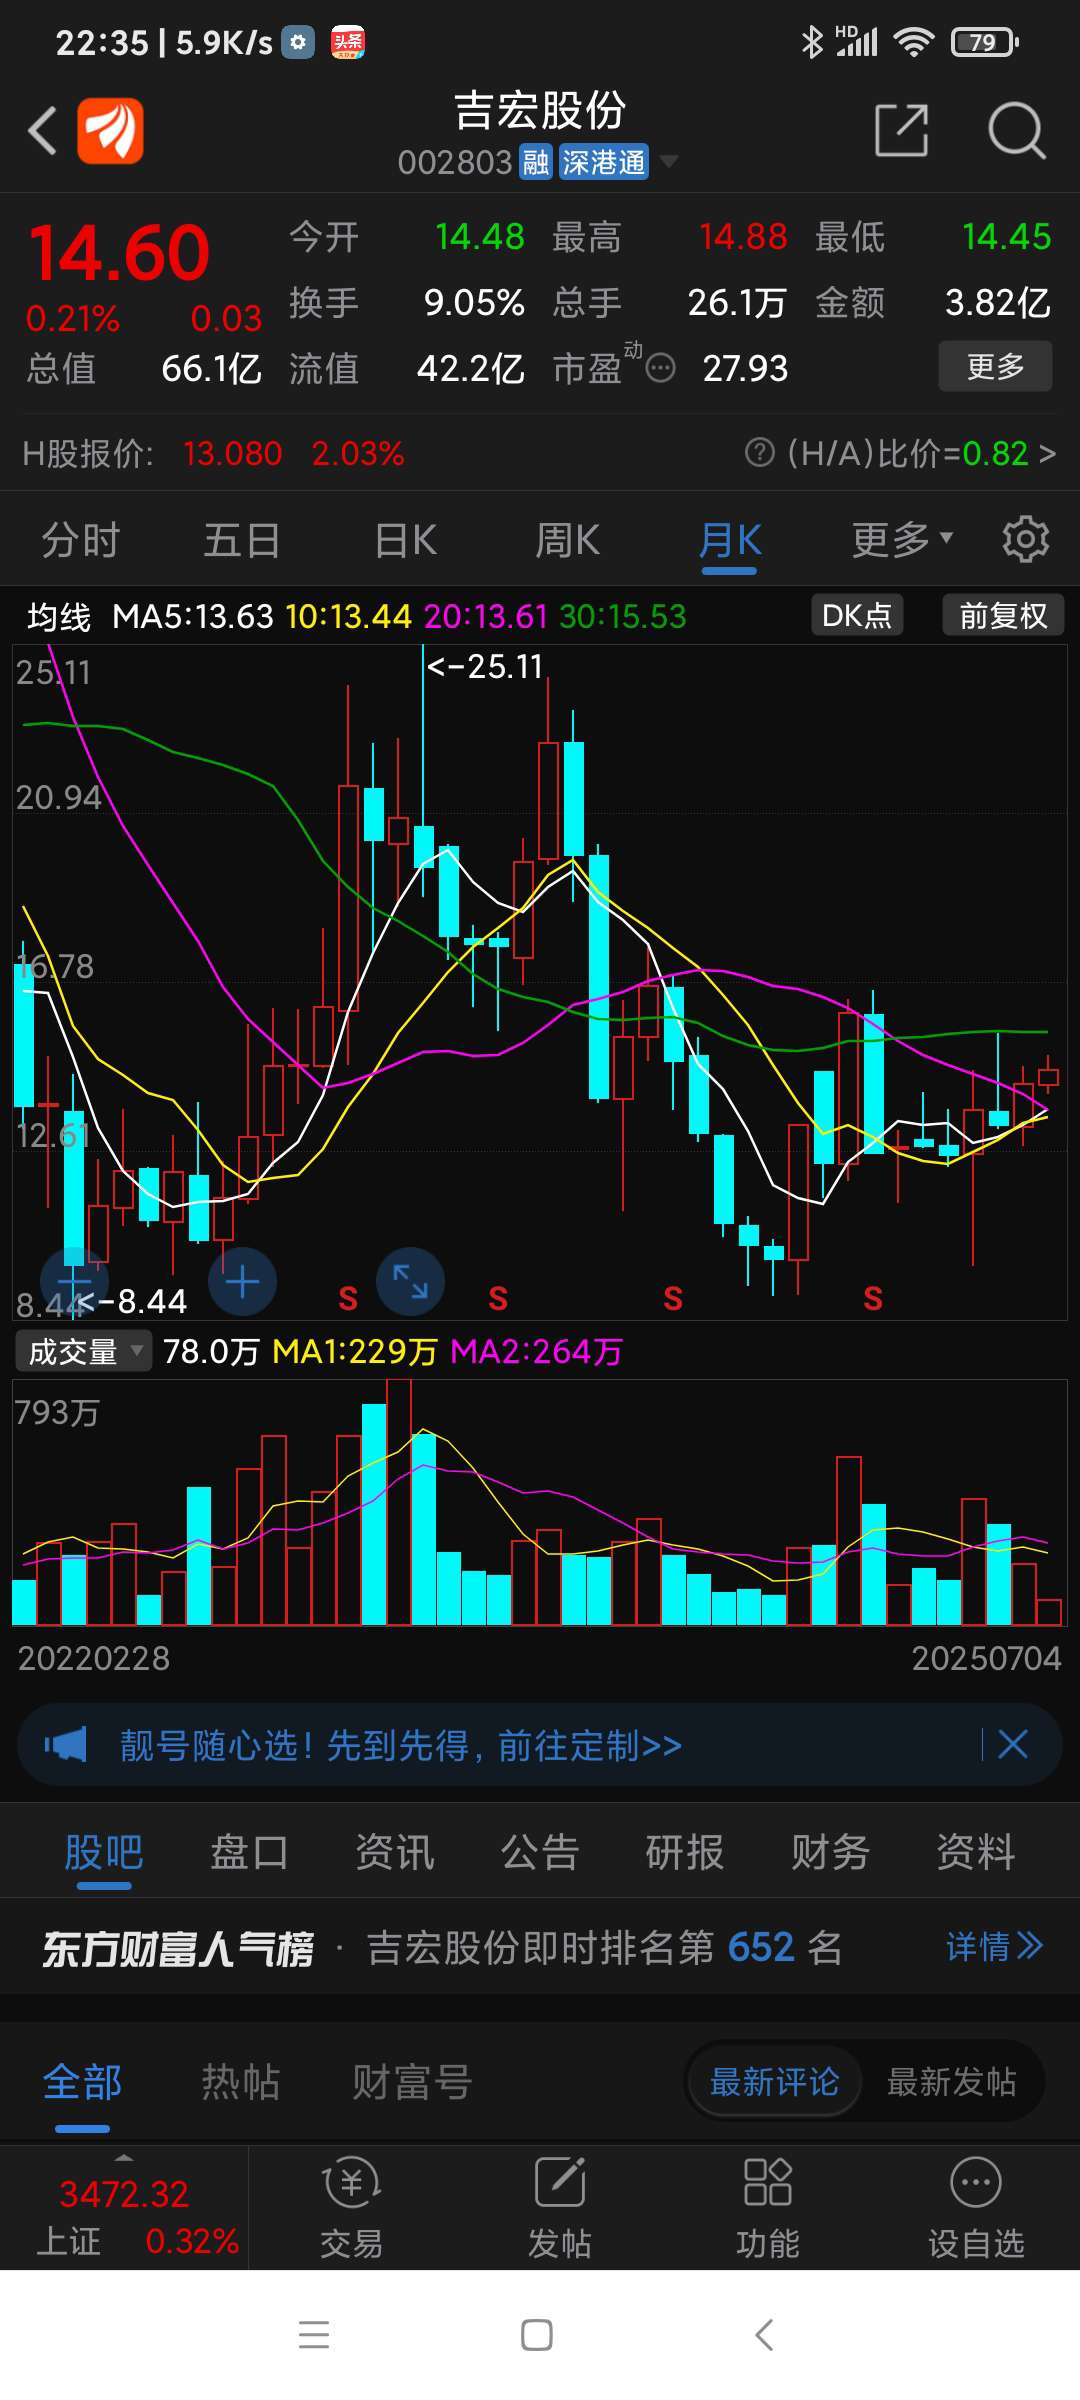The height and width of the screenshot is (2400, 1080).
Task: Switch to 分时 chart tab
Action: (x=80, y=540)
